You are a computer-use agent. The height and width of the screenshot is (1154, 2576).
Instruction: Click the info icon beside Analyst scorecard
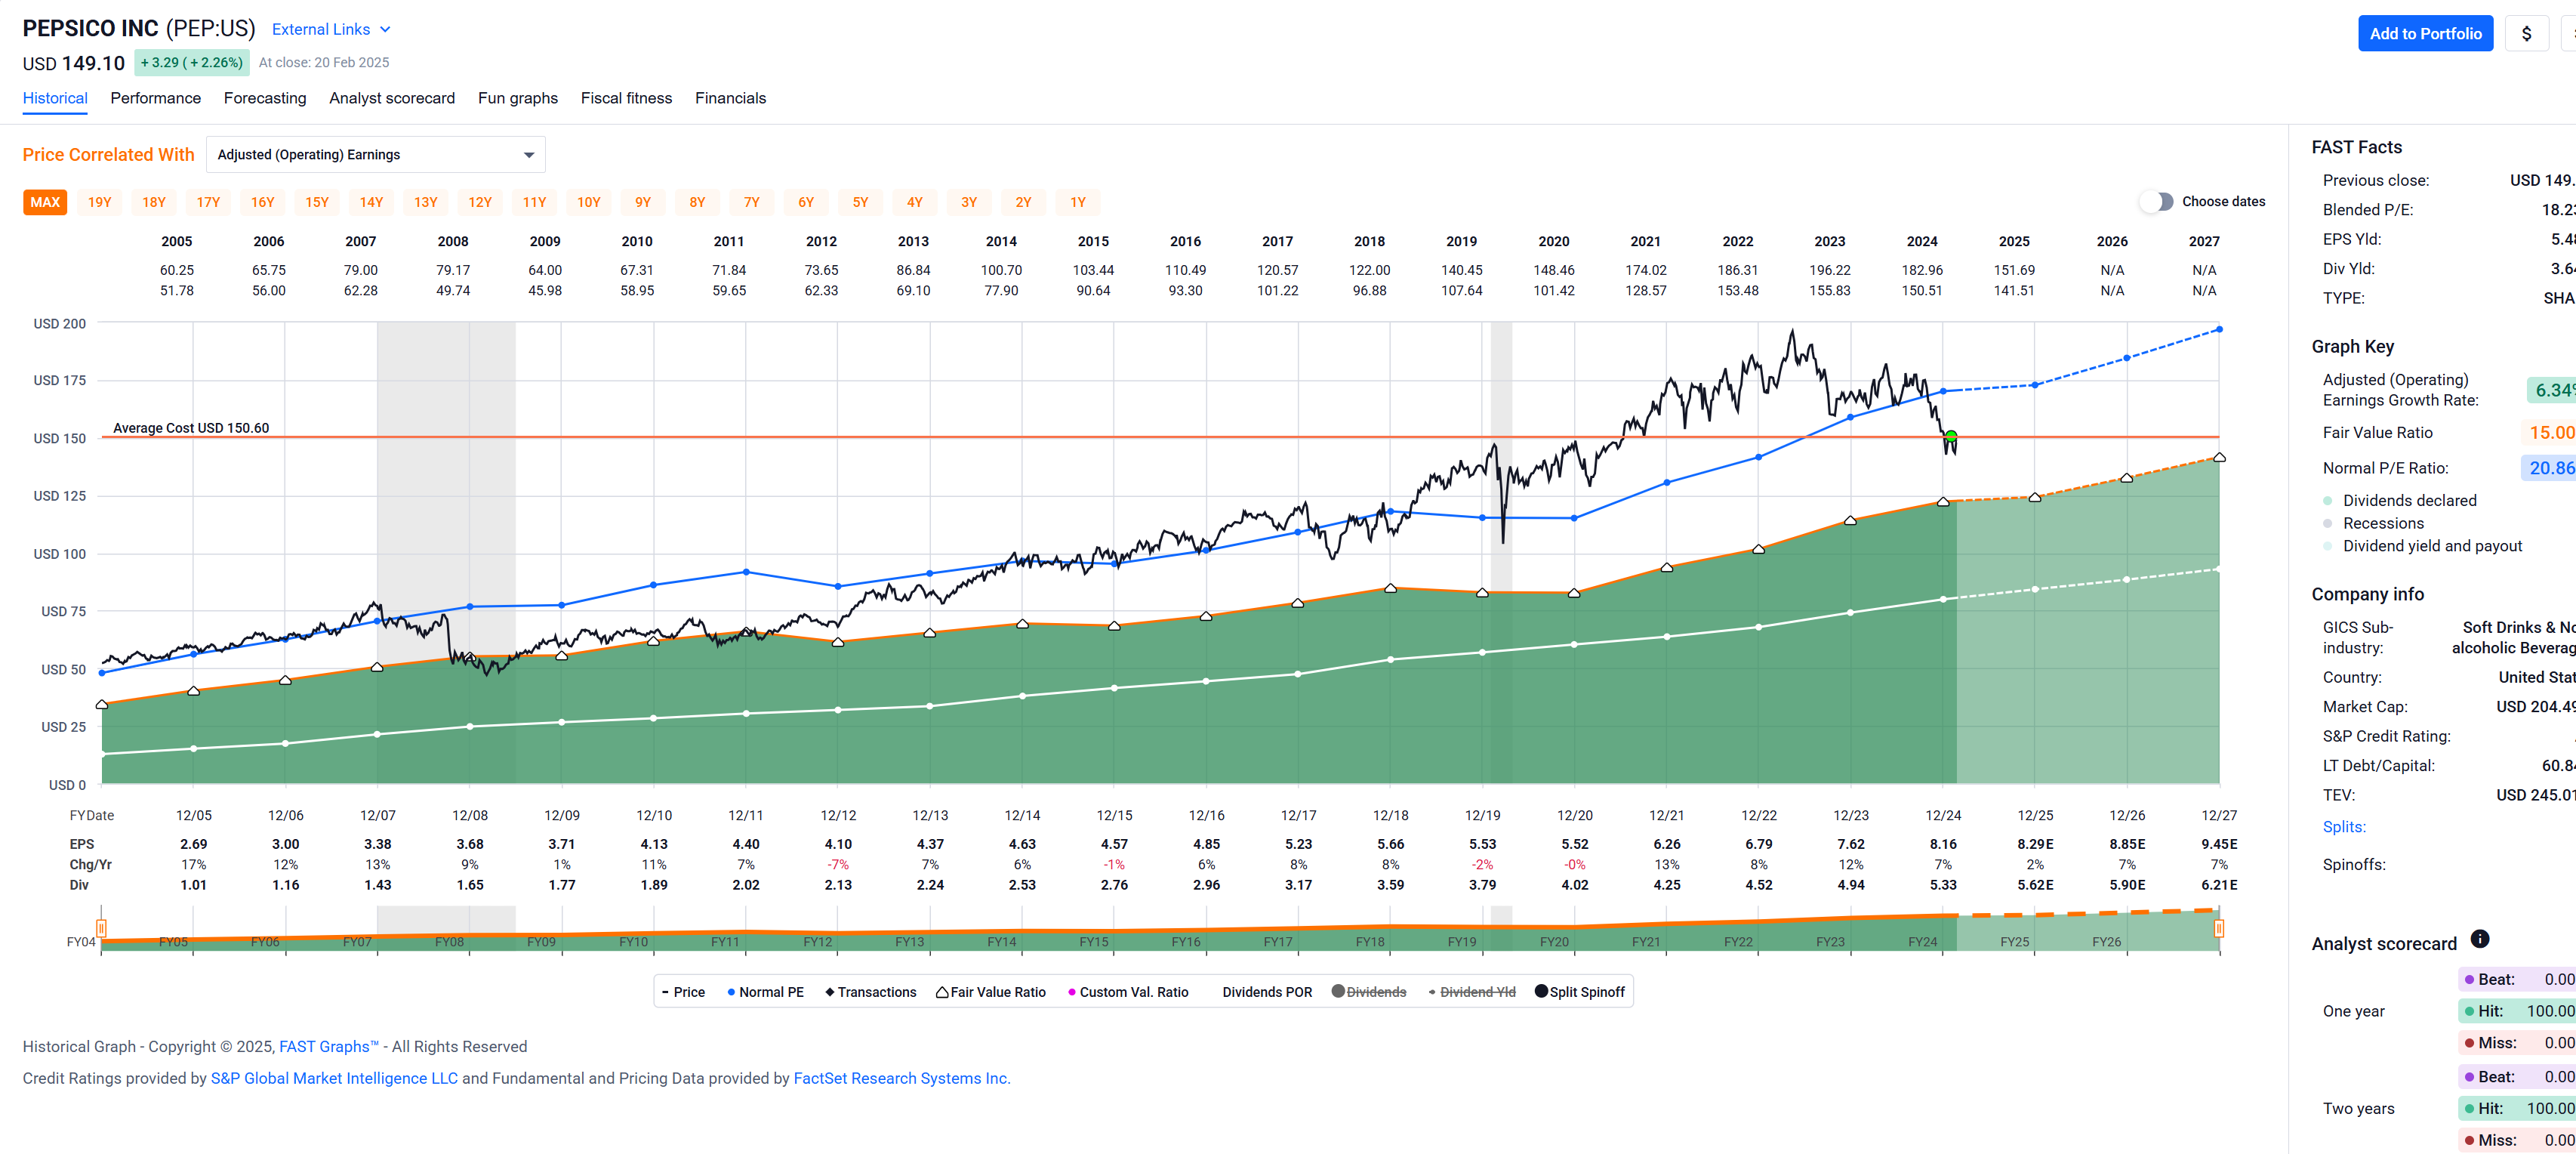(2479, 938)
